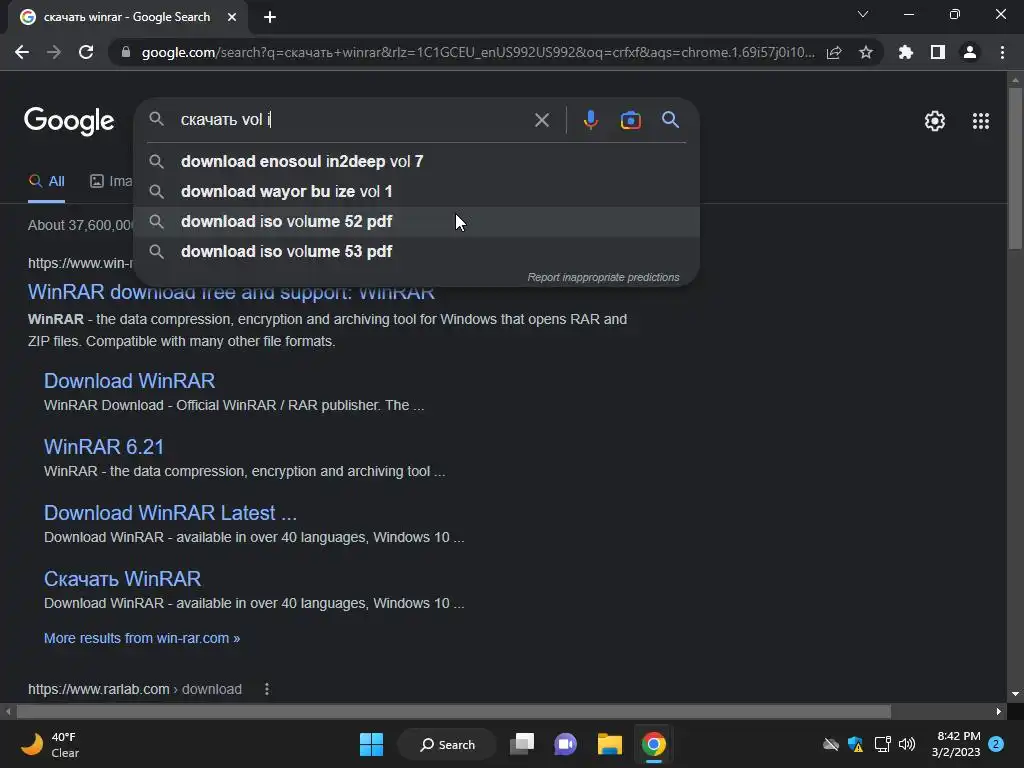Click scroll right arrow at bottom
This screenshot has height=768, width=1024.
999,711
